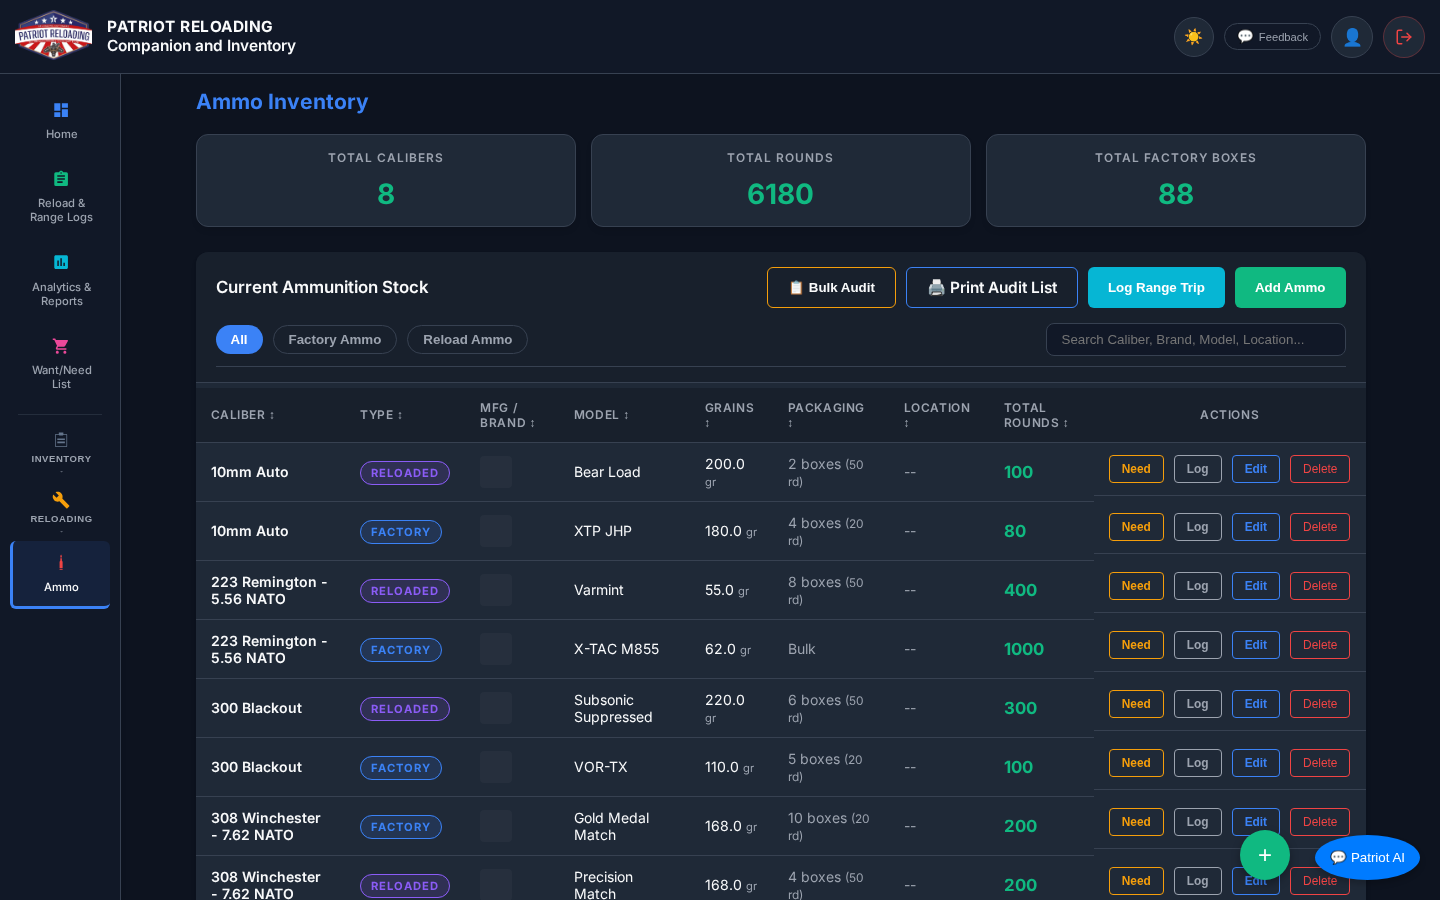The height and width of the screenshot is (900, 1440).
Task: Click the logout icon in header
Action: [1403, 37]
